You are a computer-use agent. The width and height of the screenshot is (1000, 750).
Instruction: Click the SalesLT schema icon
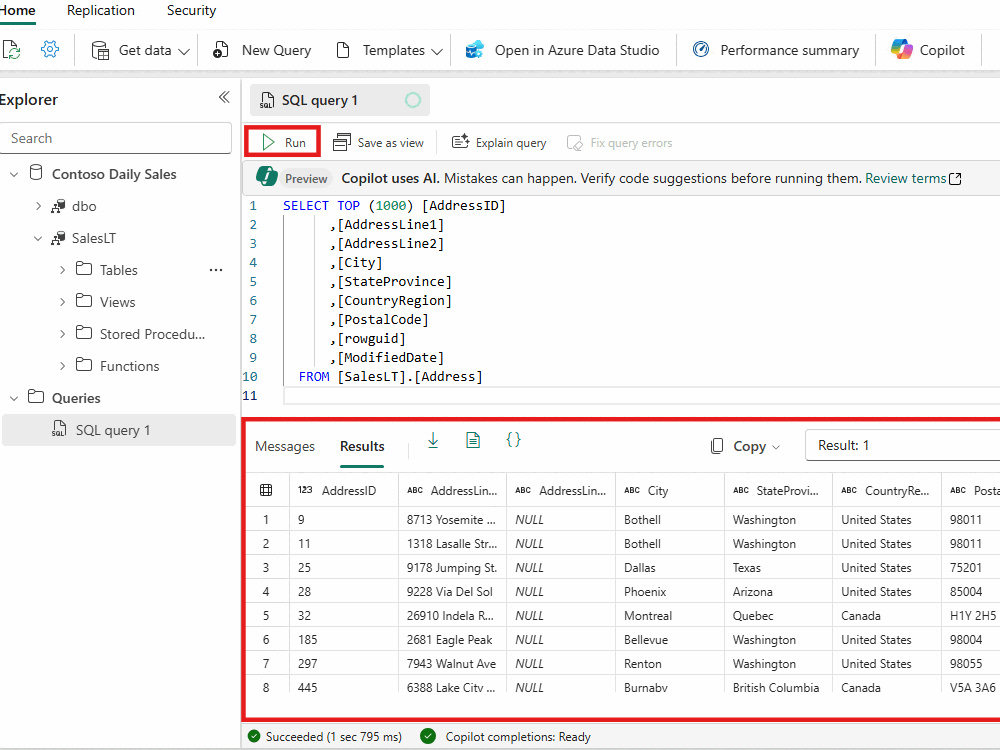pyautogui.click(x=58, y=238)
